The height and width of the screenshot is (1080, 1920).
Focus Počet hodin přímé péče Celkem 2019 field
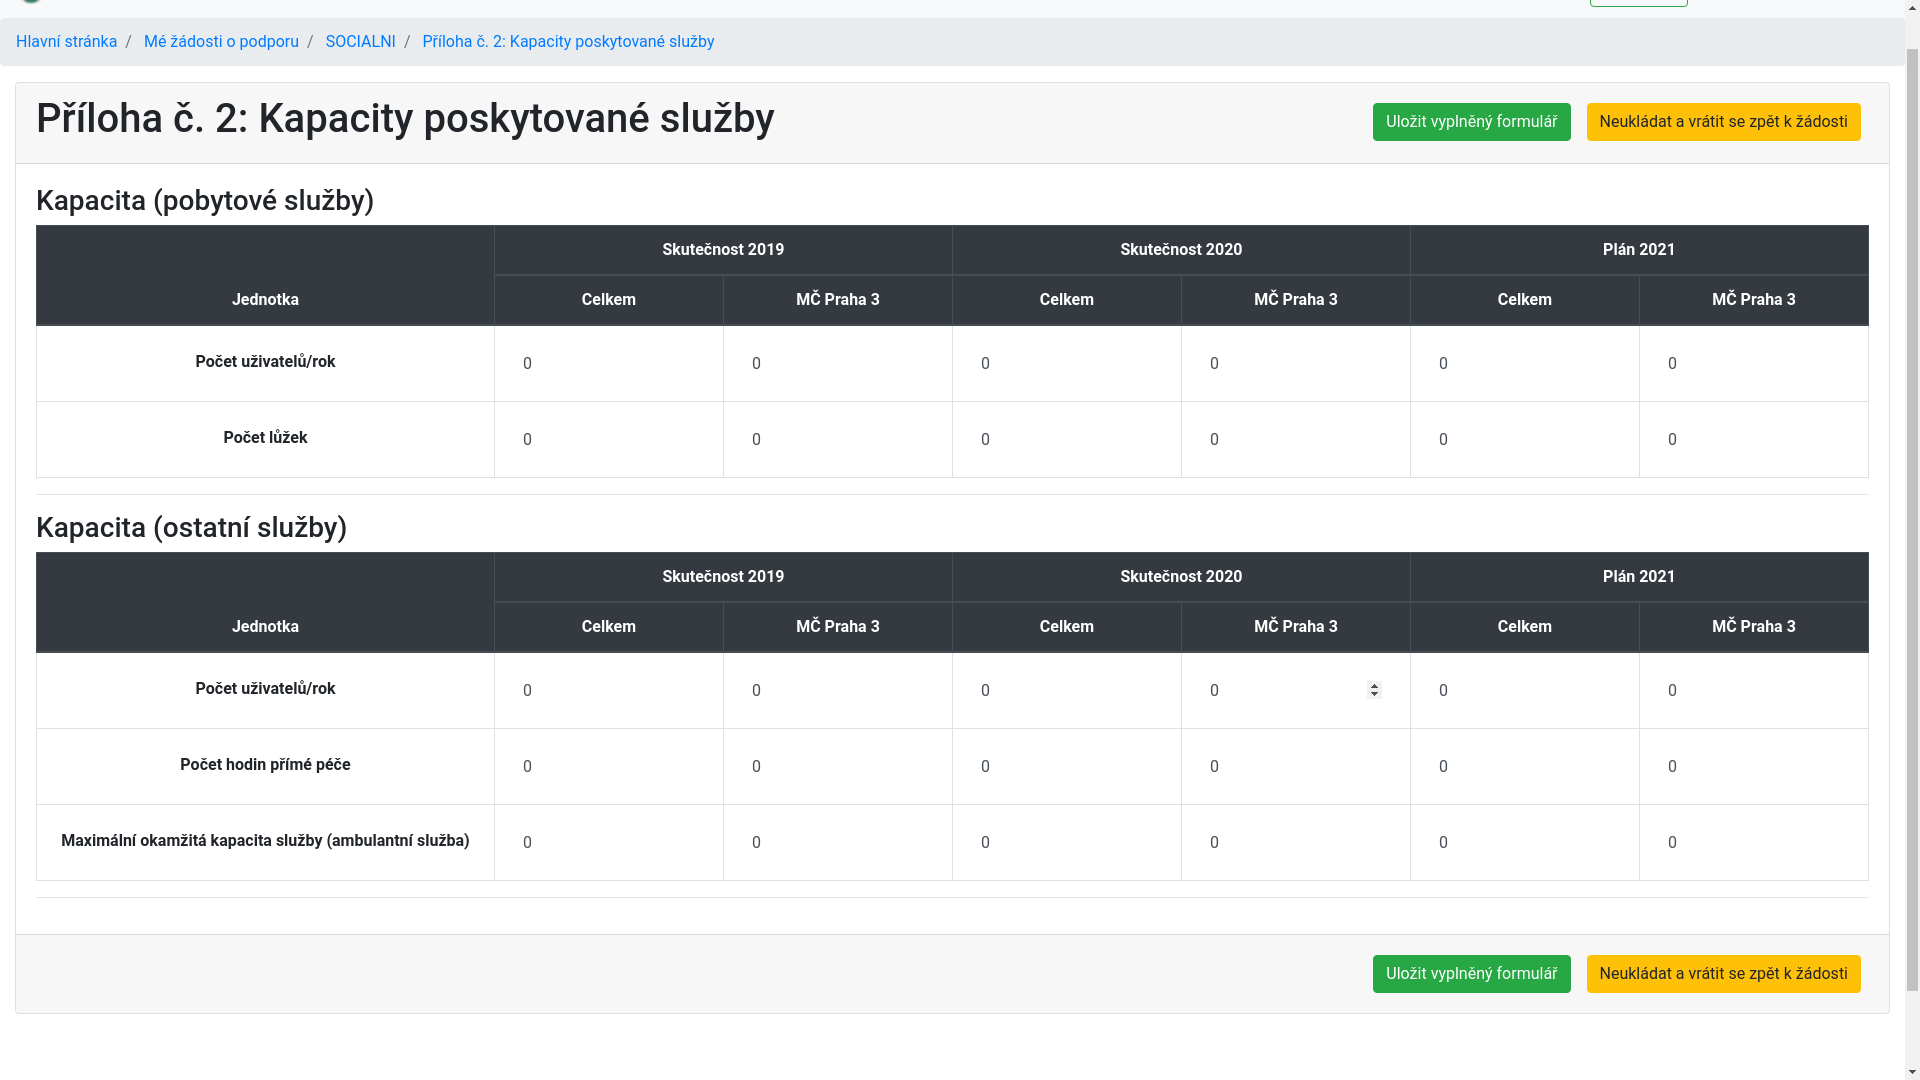pyautogui.click(x=608, y=767)
